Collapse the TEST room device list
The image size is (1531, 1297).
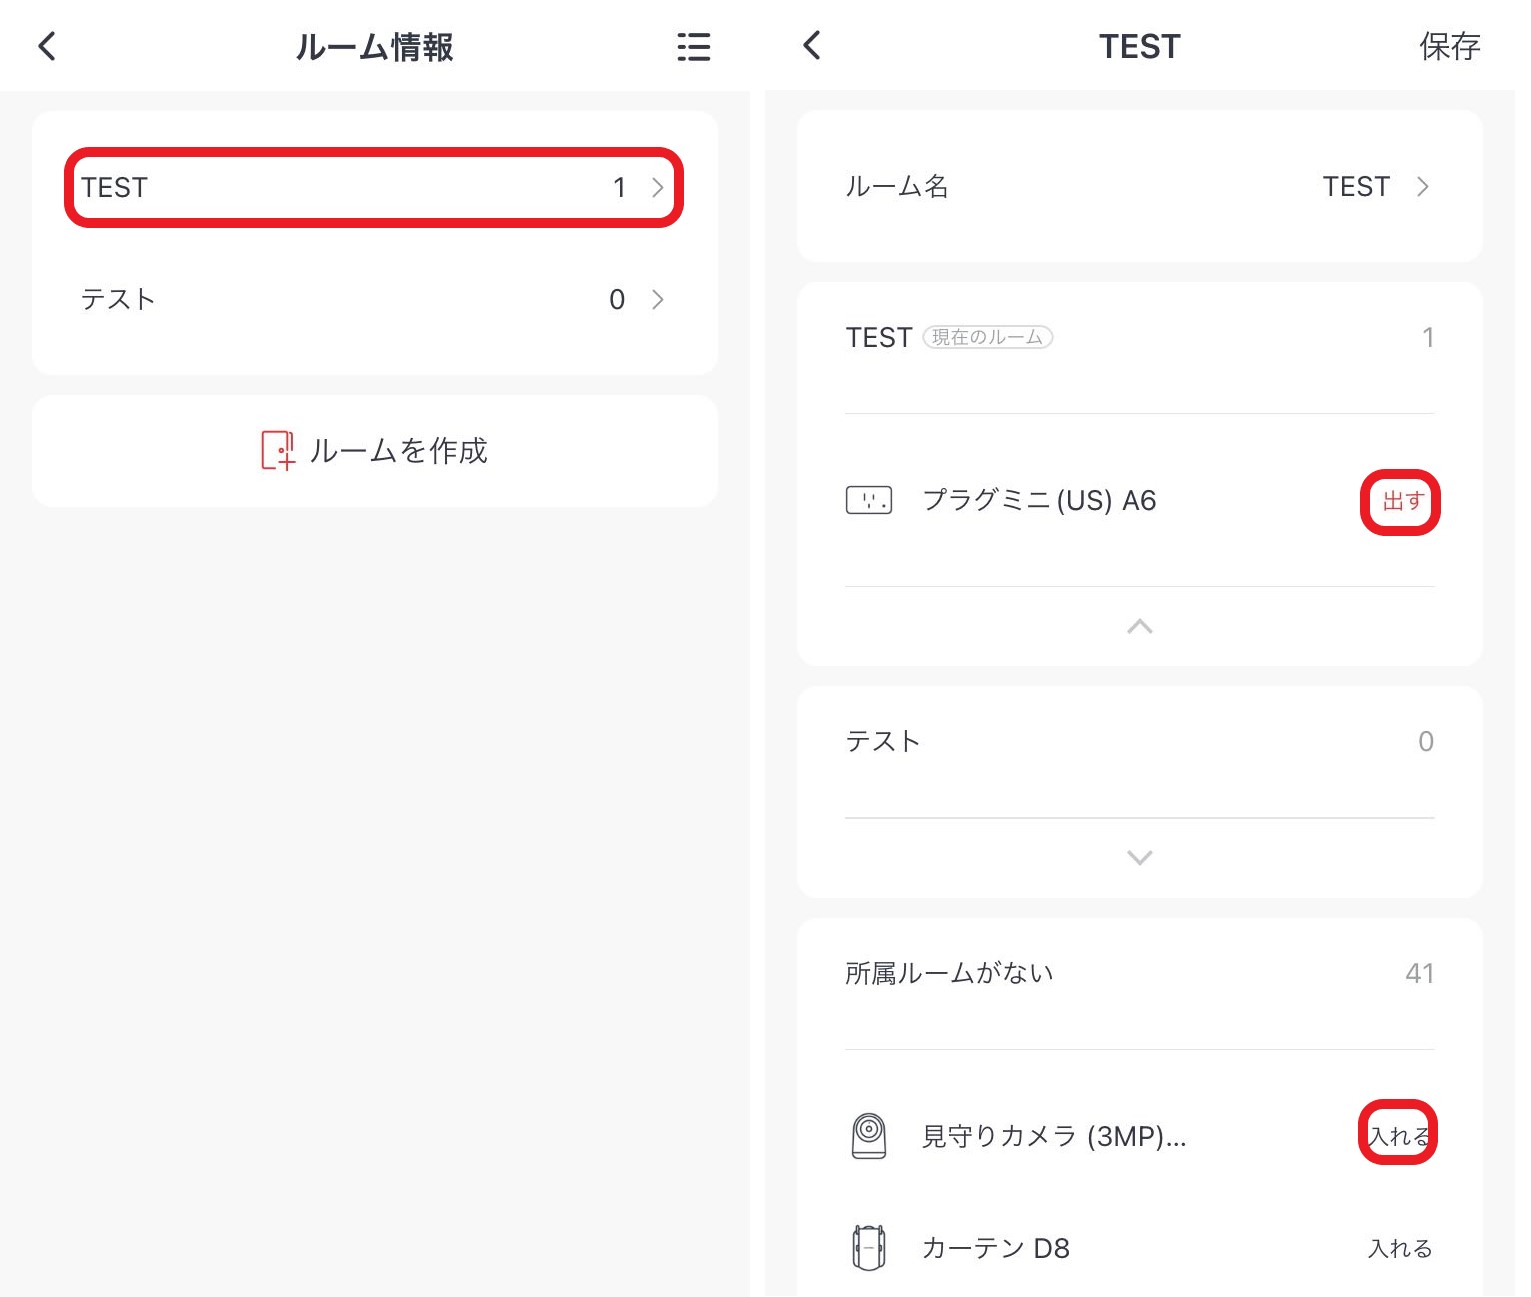click(1139, 627)
